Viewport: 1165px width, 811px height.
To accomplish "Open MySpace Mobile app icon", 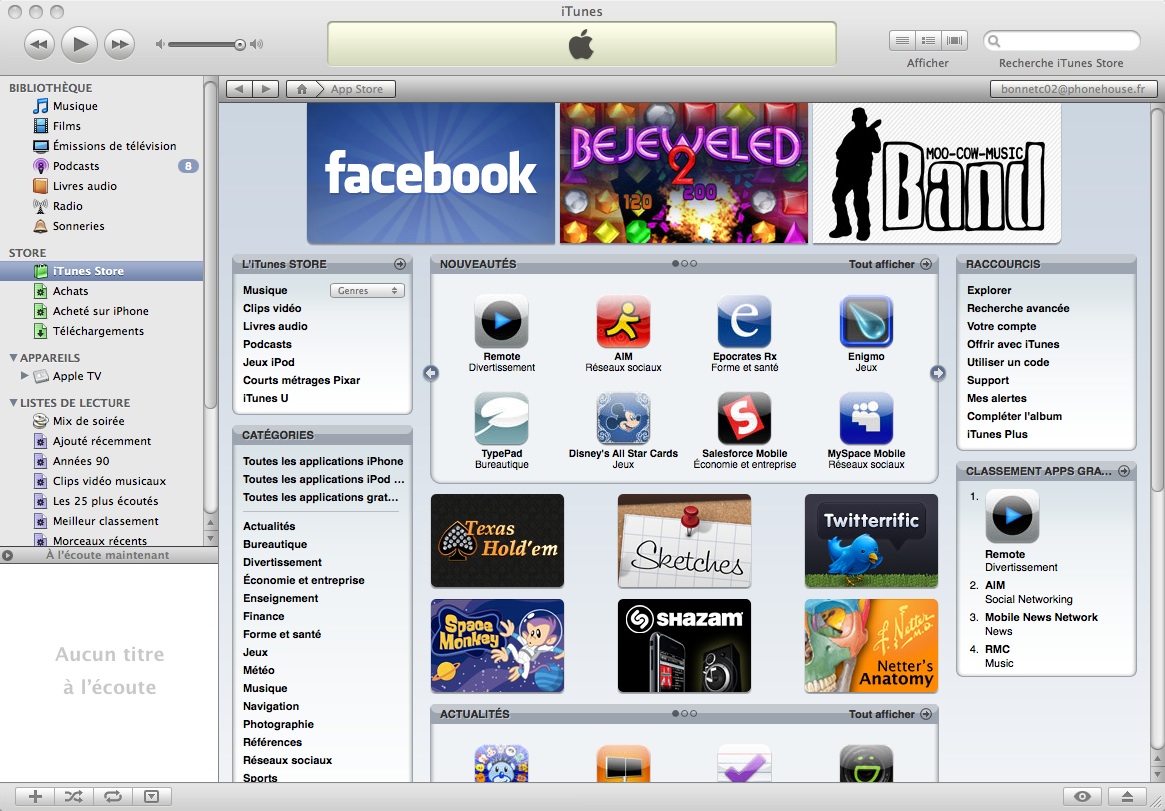I will pos(866,419).
